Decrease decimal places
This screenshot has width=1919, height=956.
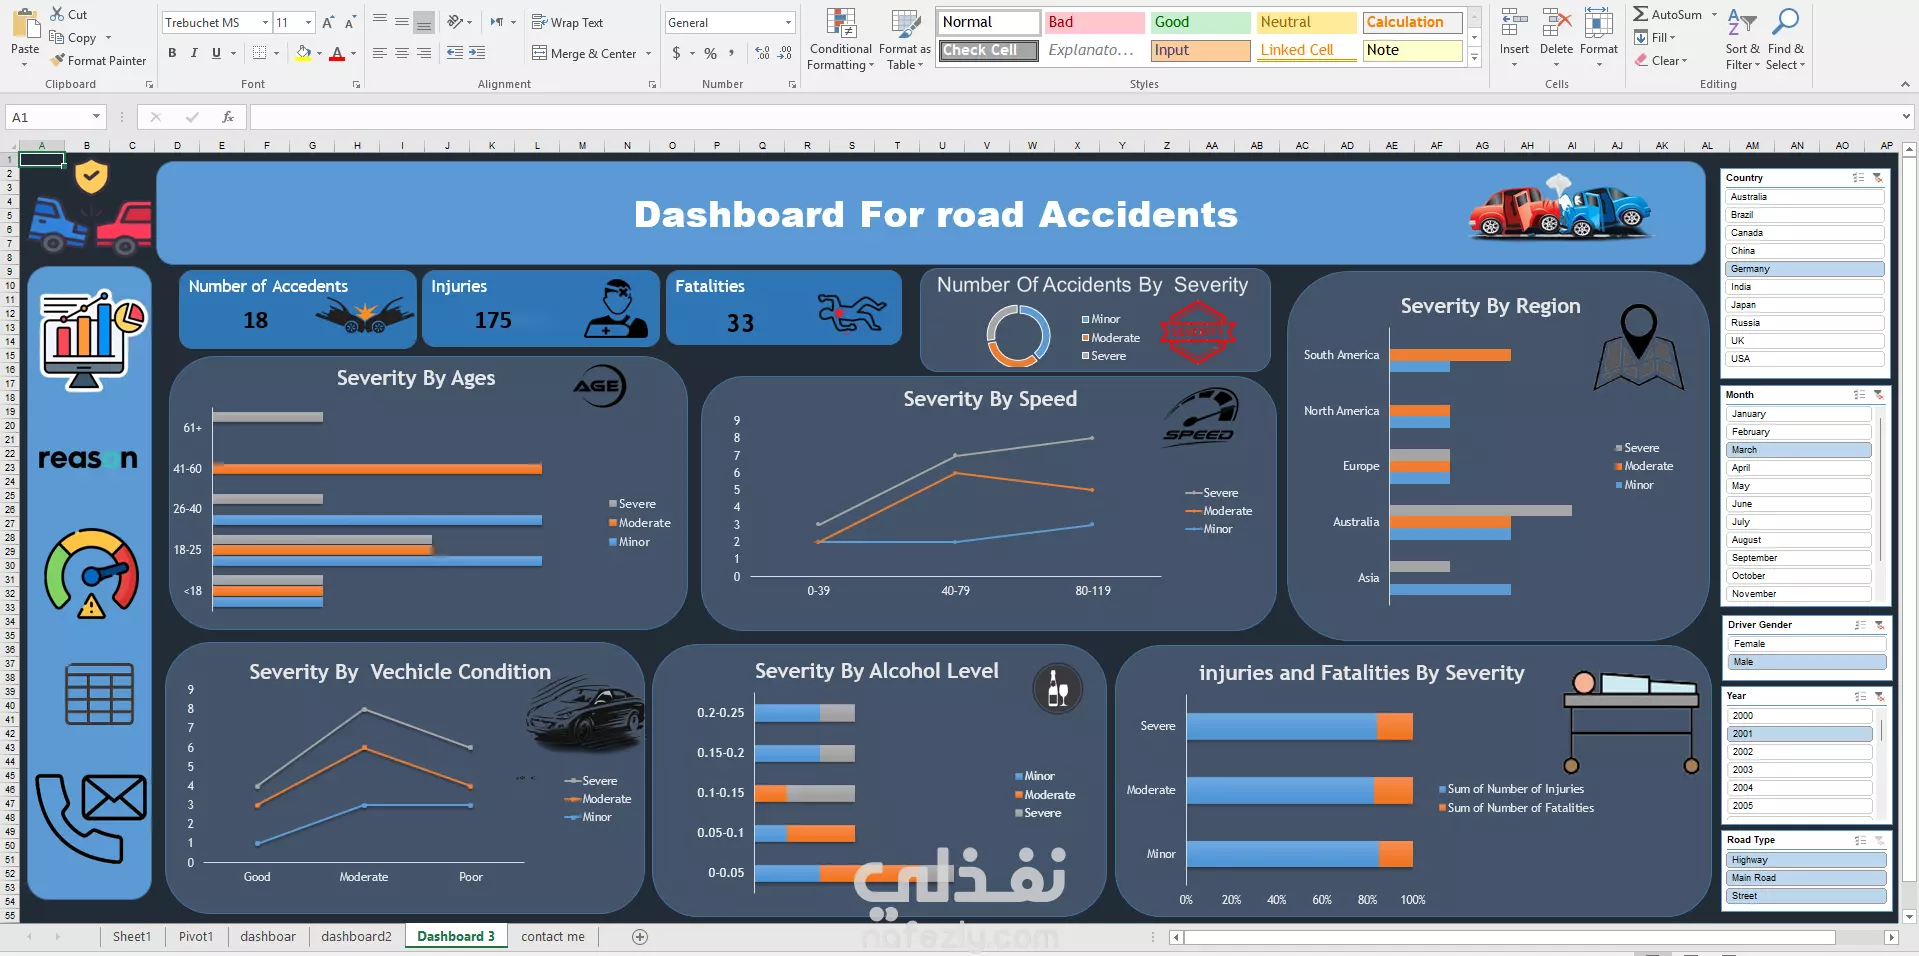(x=785, y=53)
